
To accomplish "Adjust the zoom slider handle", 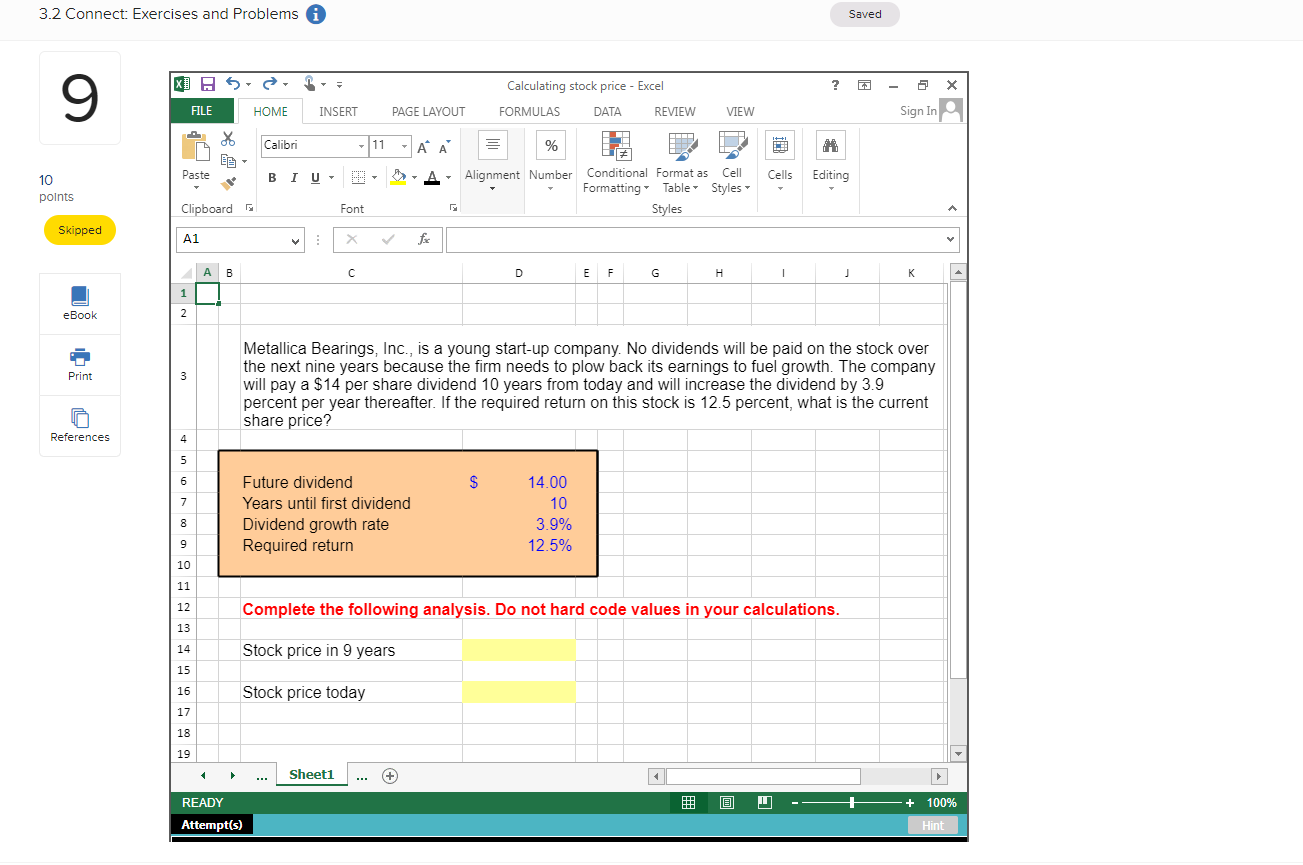I will (x=851, y=803).
